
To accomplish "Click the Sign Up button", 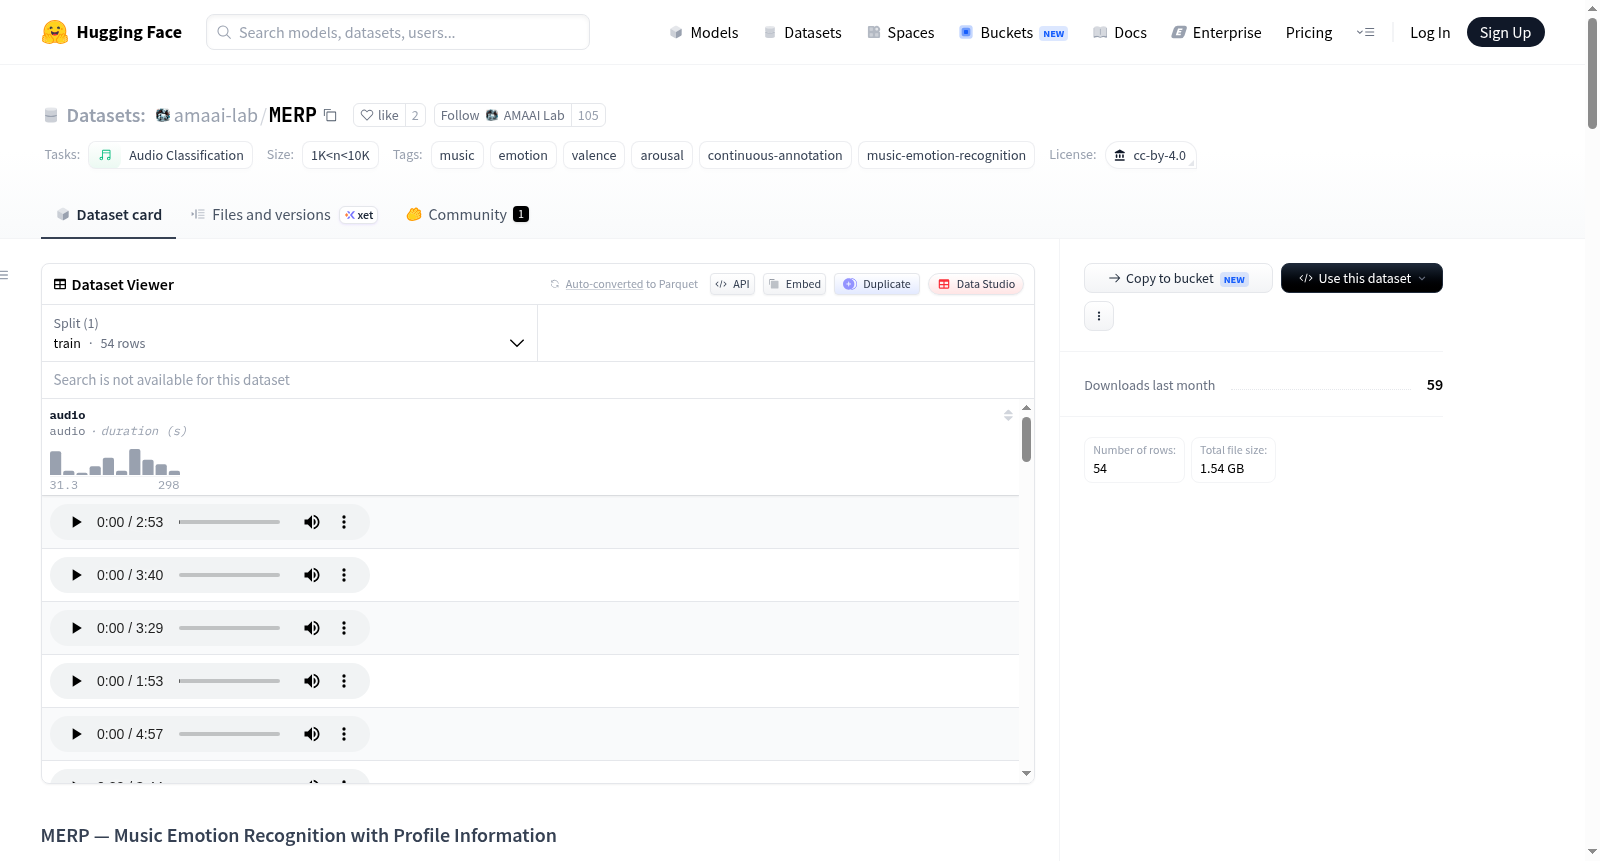I will pos(1505,32).
